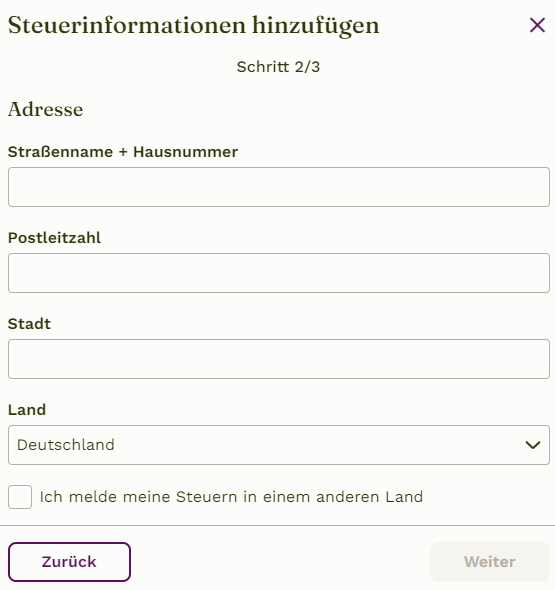
Task: Click the Straßenname + Hausnummer label
Action: [x=123, y=152]
